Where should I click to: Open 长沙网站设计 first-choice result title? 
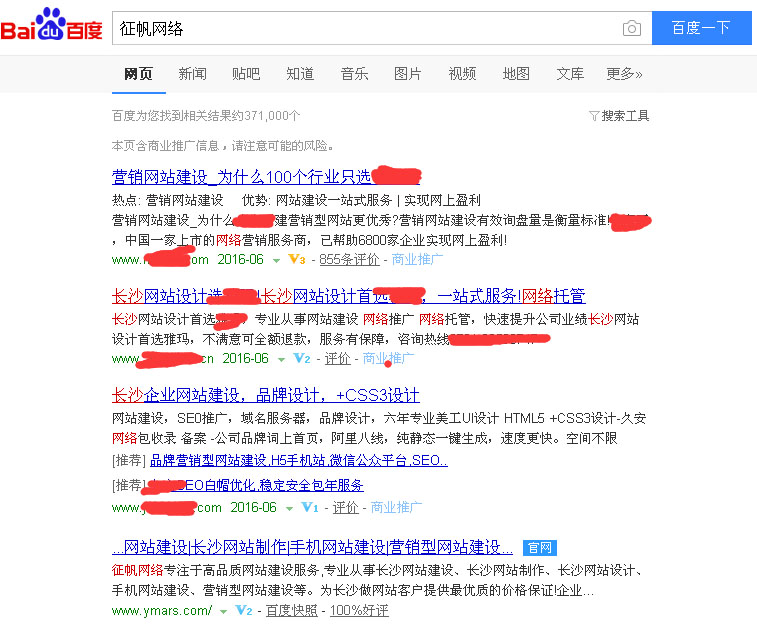click(x=349, y=296)
